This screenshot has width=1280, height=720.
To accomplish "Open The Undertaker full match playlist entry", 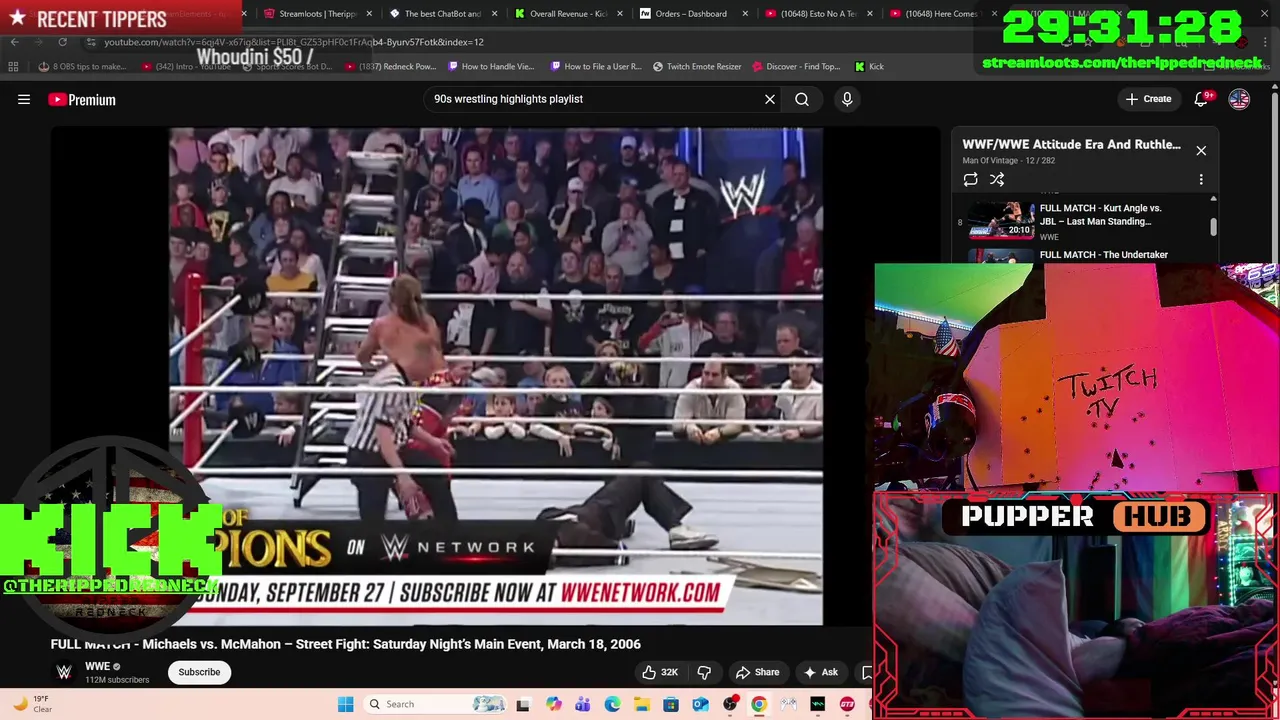I will tap(1104, 255).
